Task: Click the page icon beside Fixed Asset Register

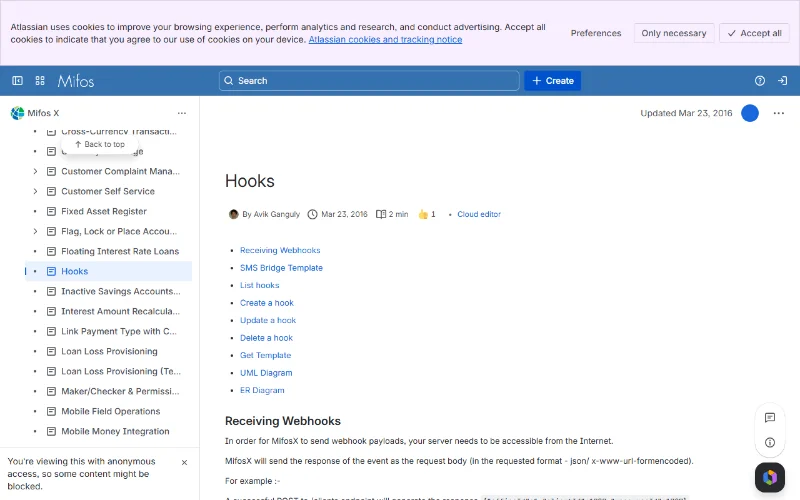Action: [x=51, y=211]
